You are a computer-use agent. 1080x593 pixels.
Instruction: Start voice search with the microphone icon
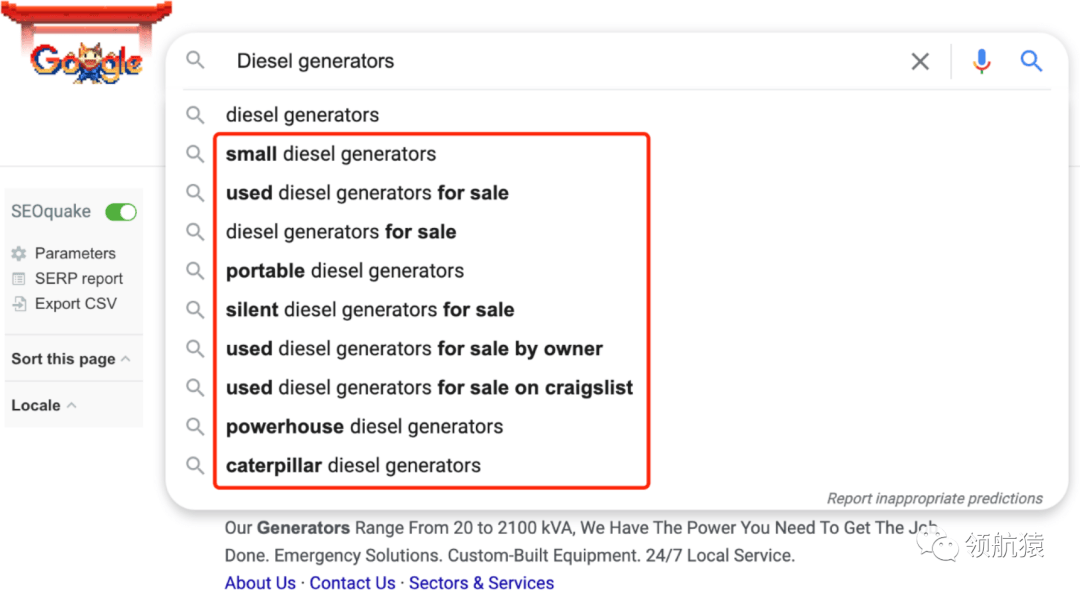coord(982,61)
